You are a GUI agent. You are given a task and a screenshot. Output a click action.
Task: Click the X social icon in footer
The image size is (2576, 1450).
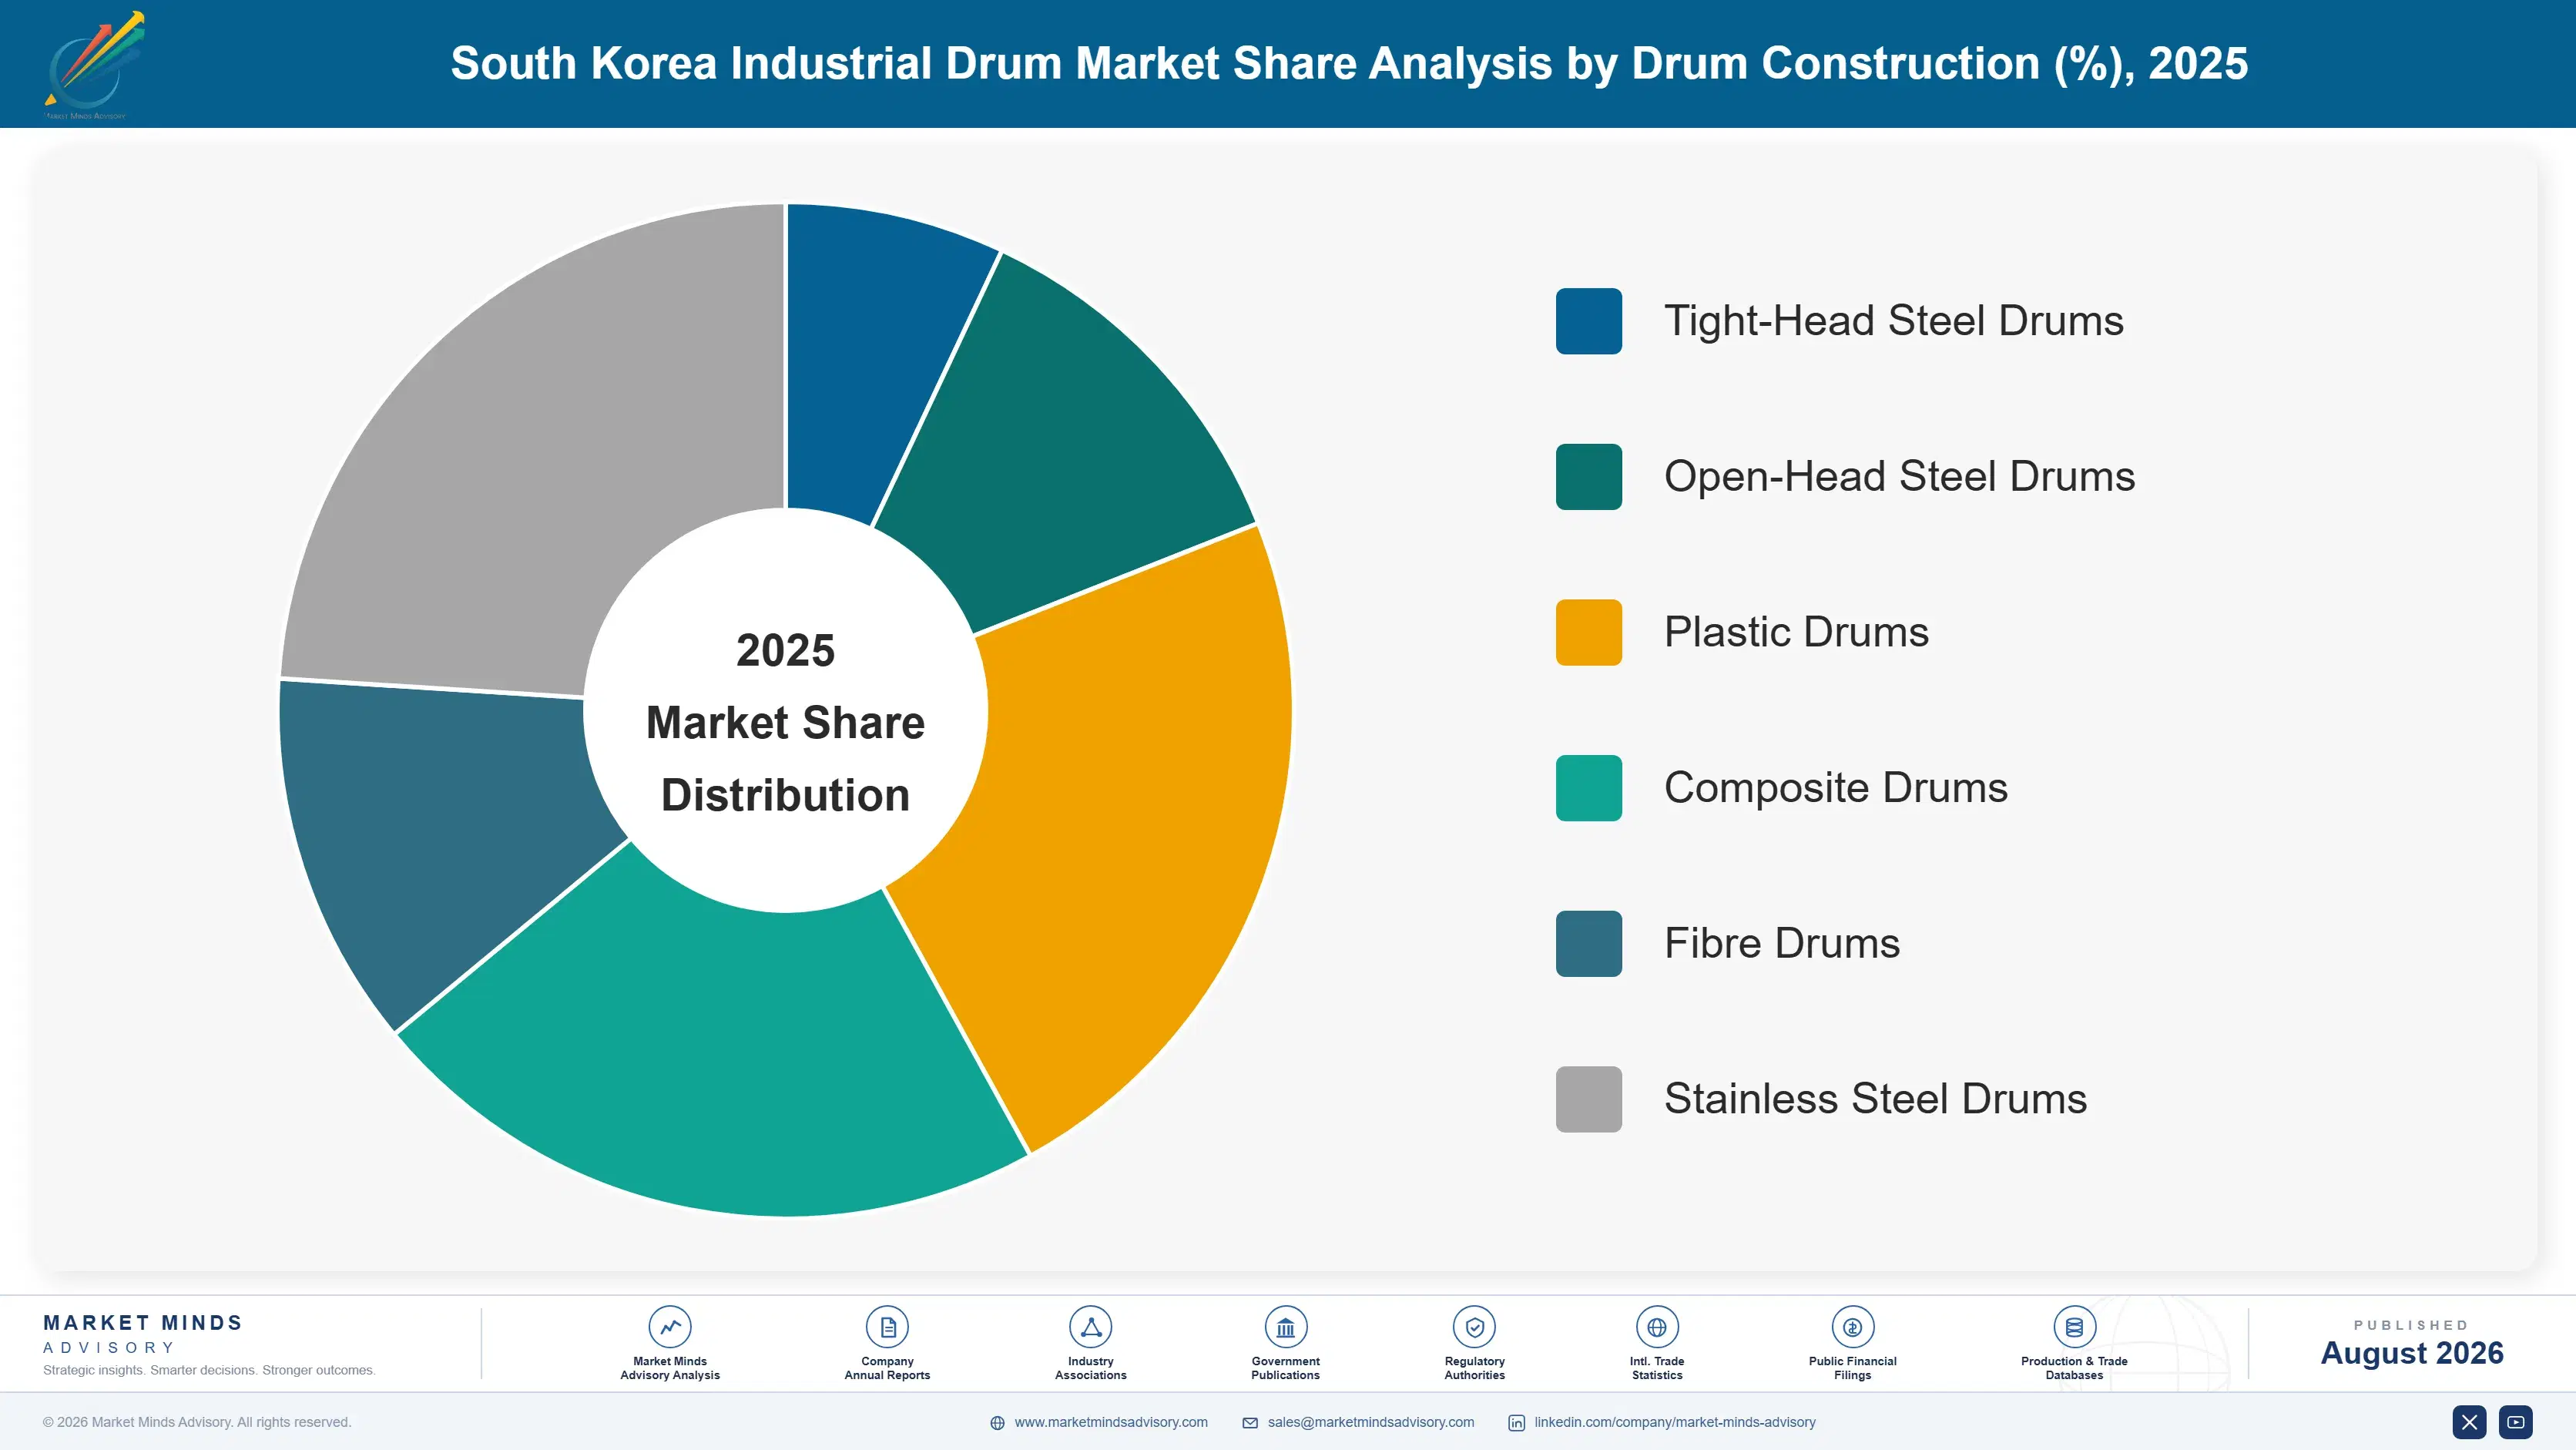[x=2469, y=1422]
